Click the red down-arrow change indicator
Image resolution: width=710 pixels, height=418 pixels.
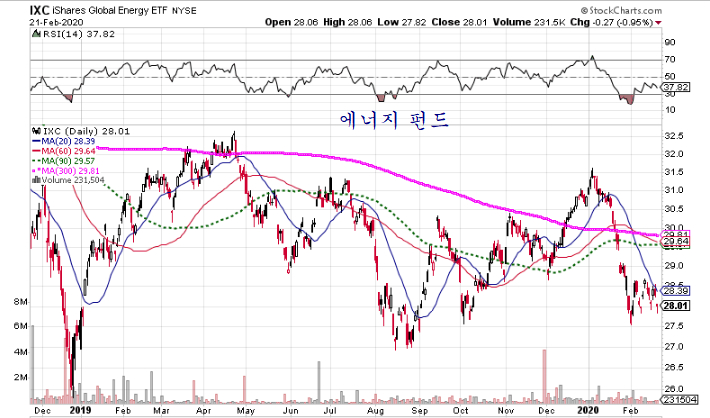pos(658,23)
